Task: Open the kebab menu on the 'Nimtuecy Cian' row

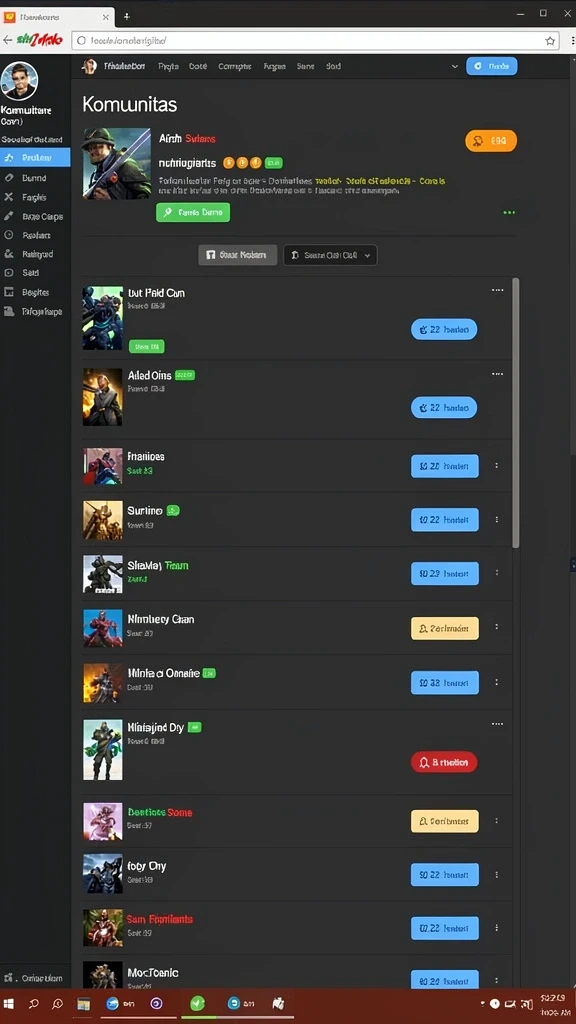Action: point(496,627)
